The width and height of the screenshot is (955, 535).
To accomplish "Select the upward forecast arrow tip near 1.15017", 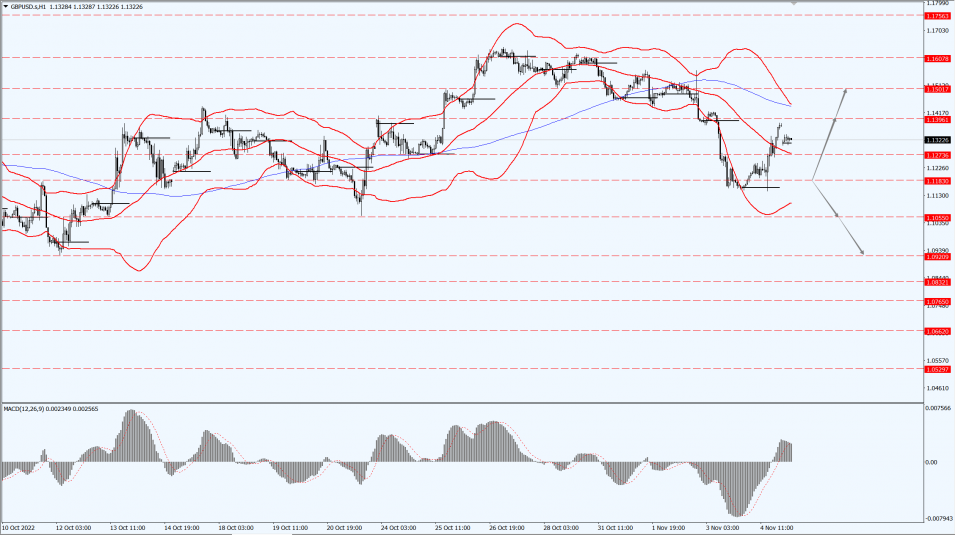I will (x=845, y=90).
